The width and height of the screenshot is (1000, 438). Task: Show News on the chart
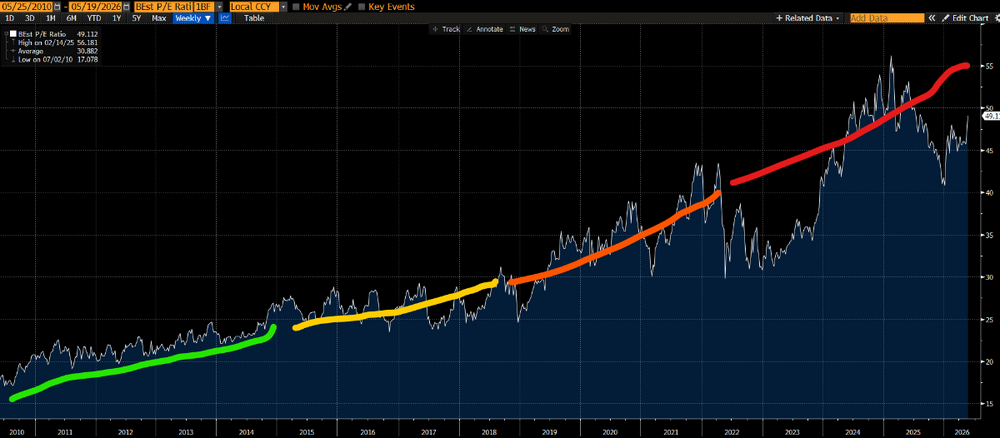point(522,29)
